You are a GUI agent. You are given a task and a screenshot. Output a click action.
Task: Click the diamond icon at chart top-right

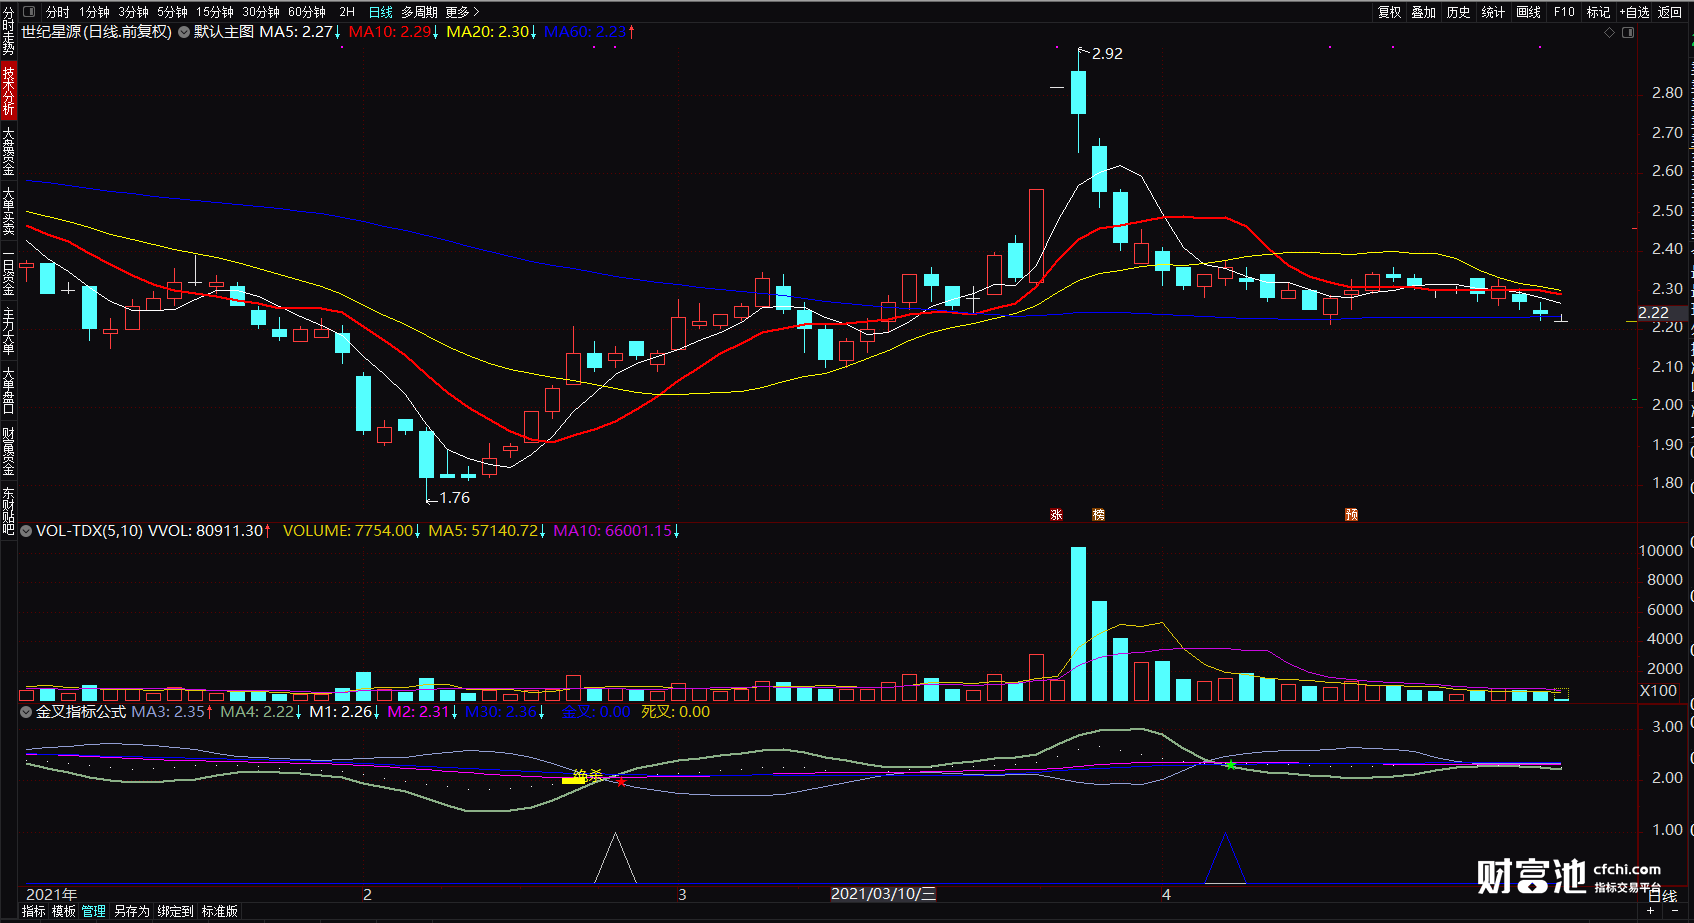[x=1609, y=33]
